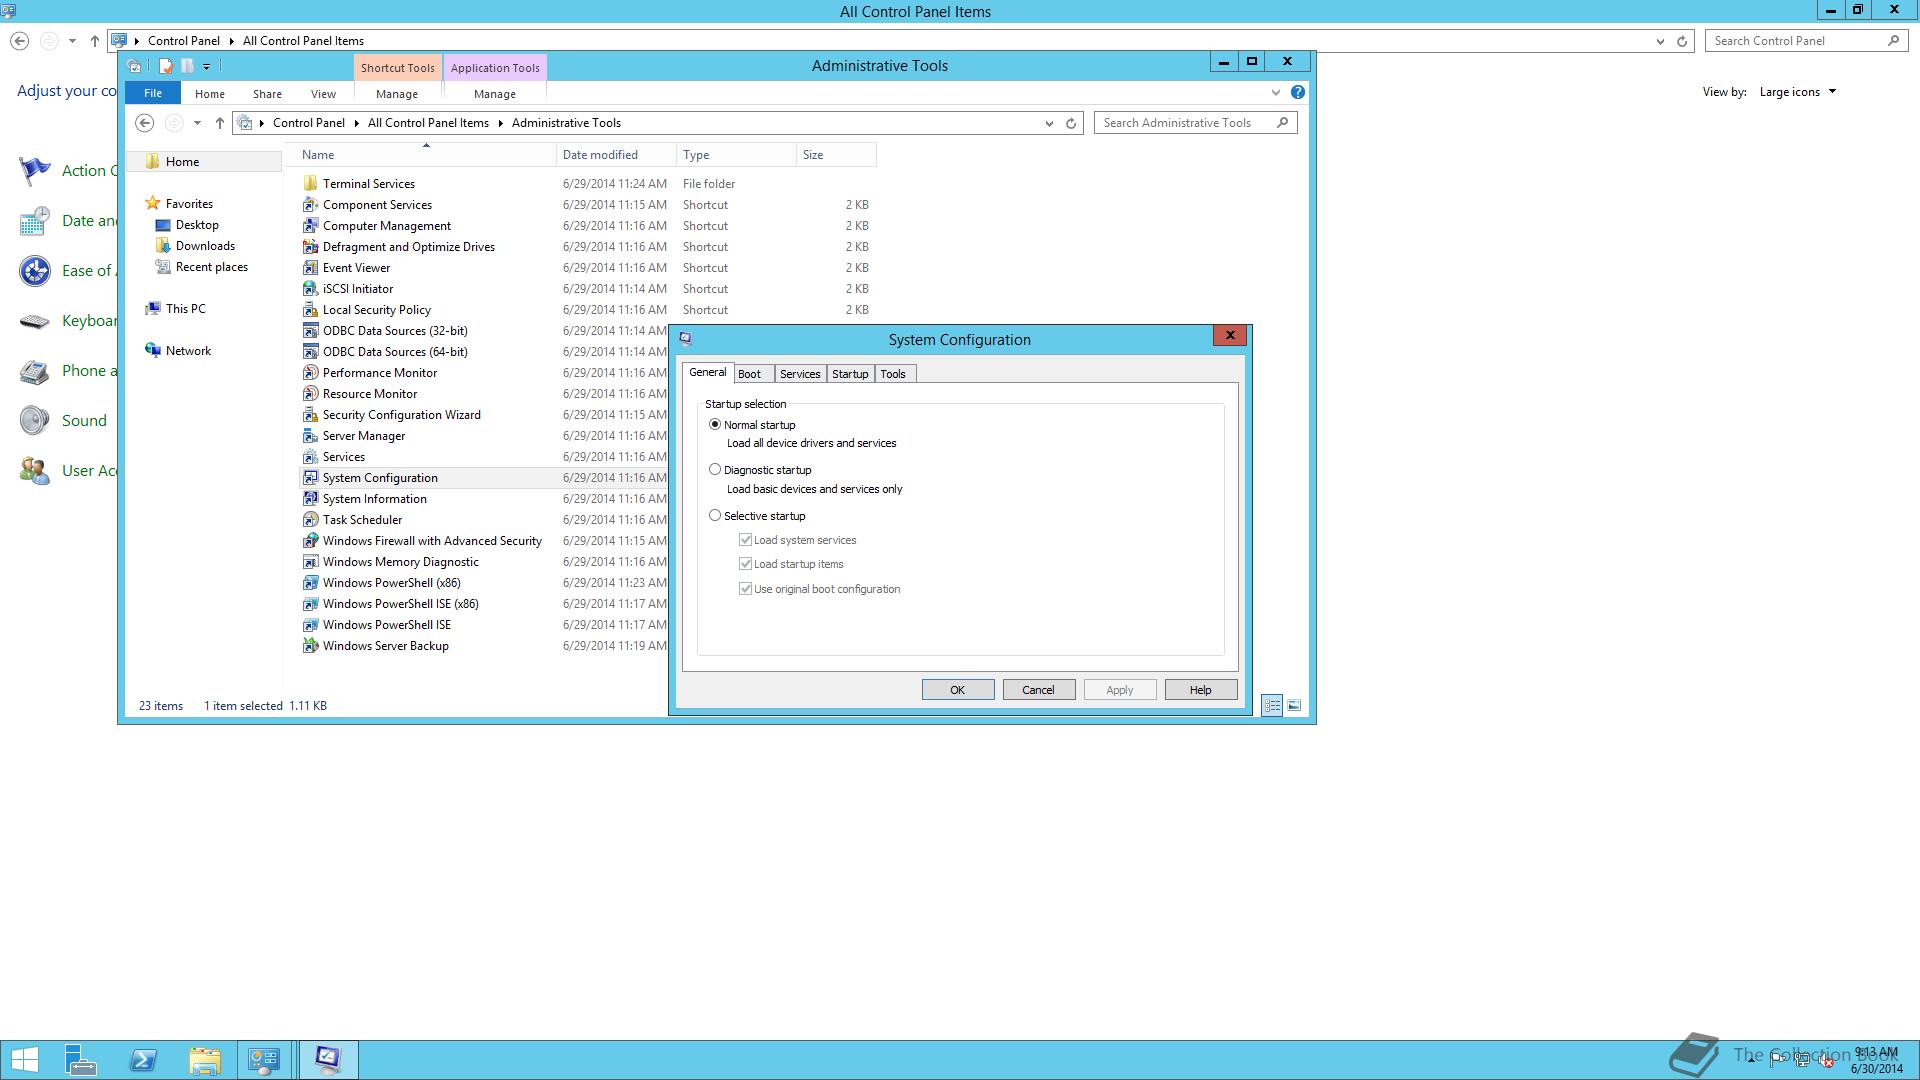Select This PC in the navigation pane
The height and width of the screenshot is (1080, 1920).
[x=185, y=309]
